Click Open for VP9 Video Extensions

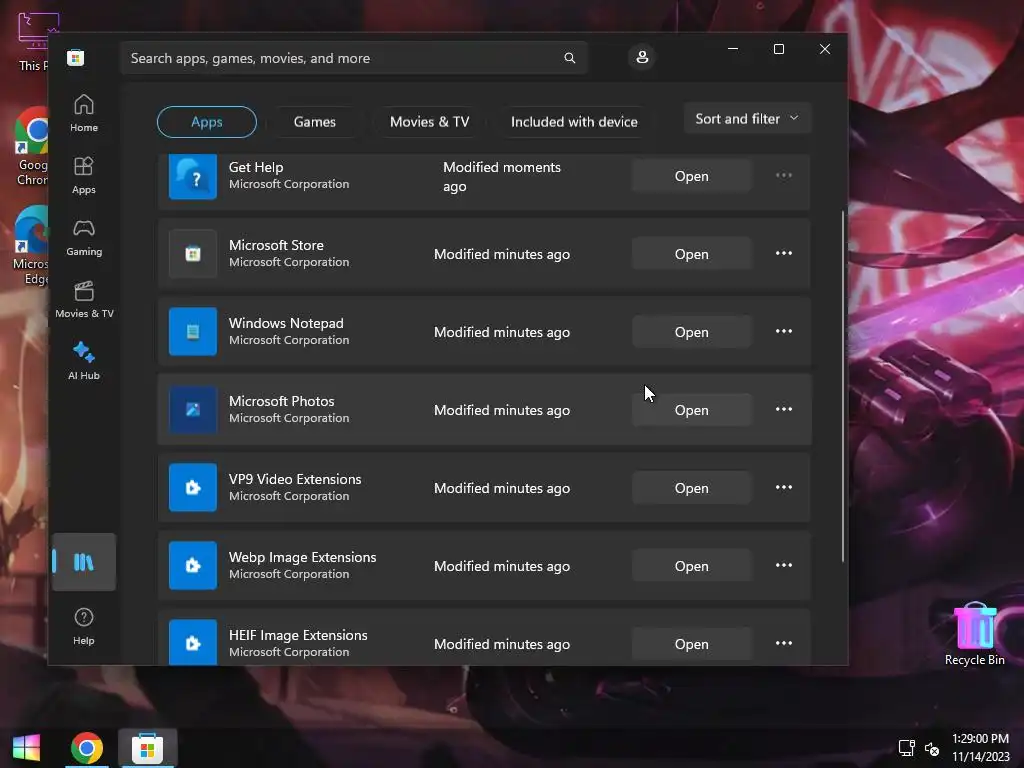click(692, 488)
